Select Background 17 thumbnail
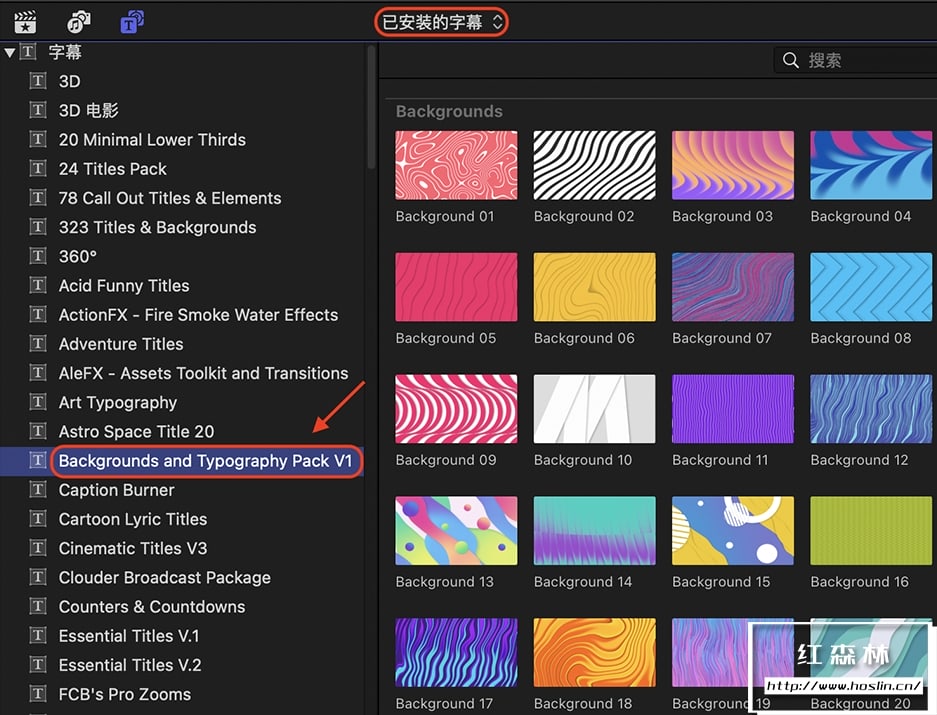The width and height of the screenshot is (937, 715). [457, 653]
